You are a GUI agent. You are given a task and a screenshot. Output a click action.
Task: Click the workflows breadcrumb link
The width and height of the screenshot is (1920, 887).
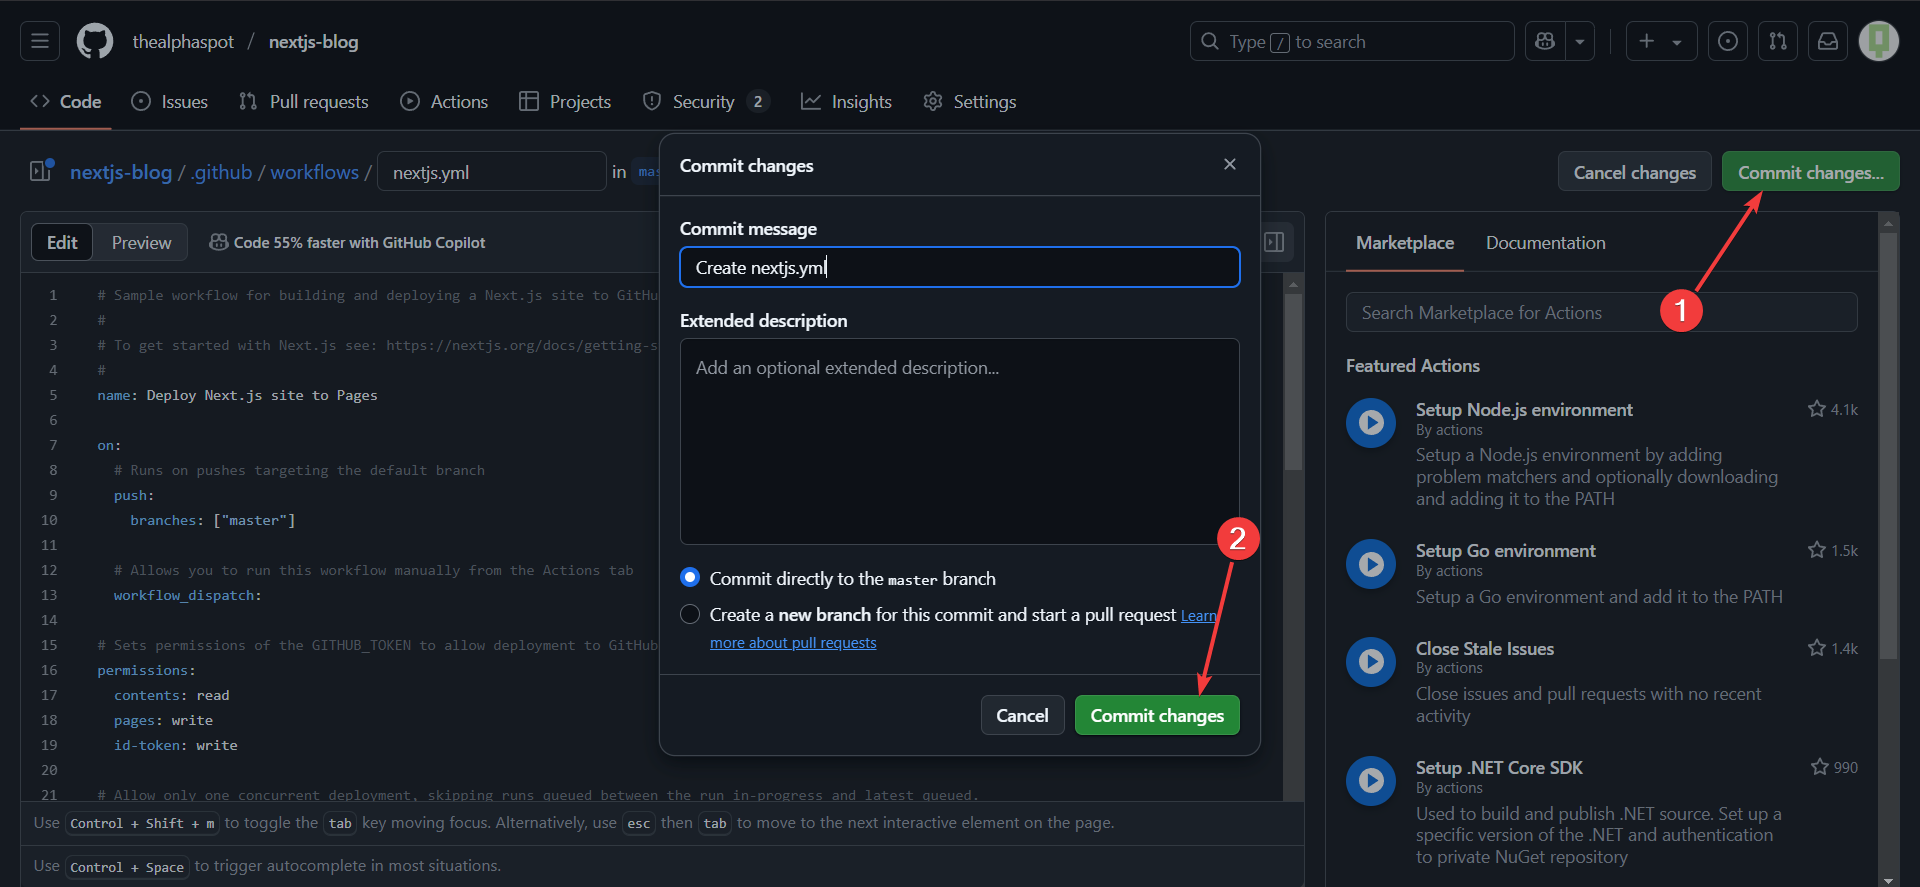click(314, 172)
